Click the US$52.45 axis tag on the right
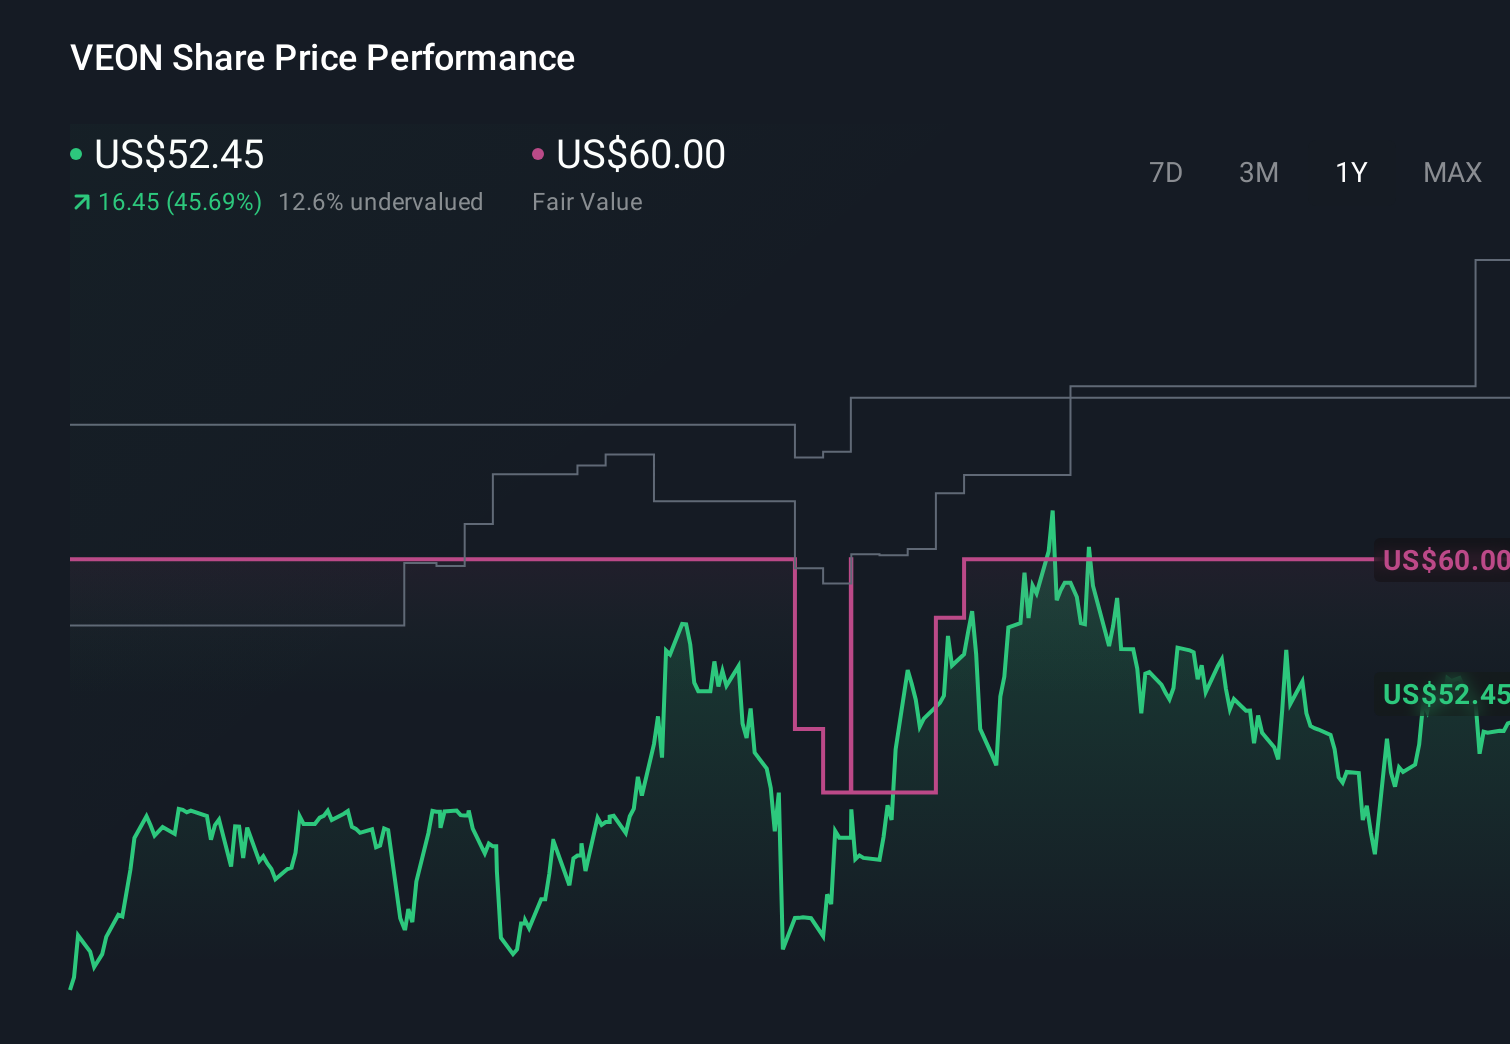 [1444, 694]
